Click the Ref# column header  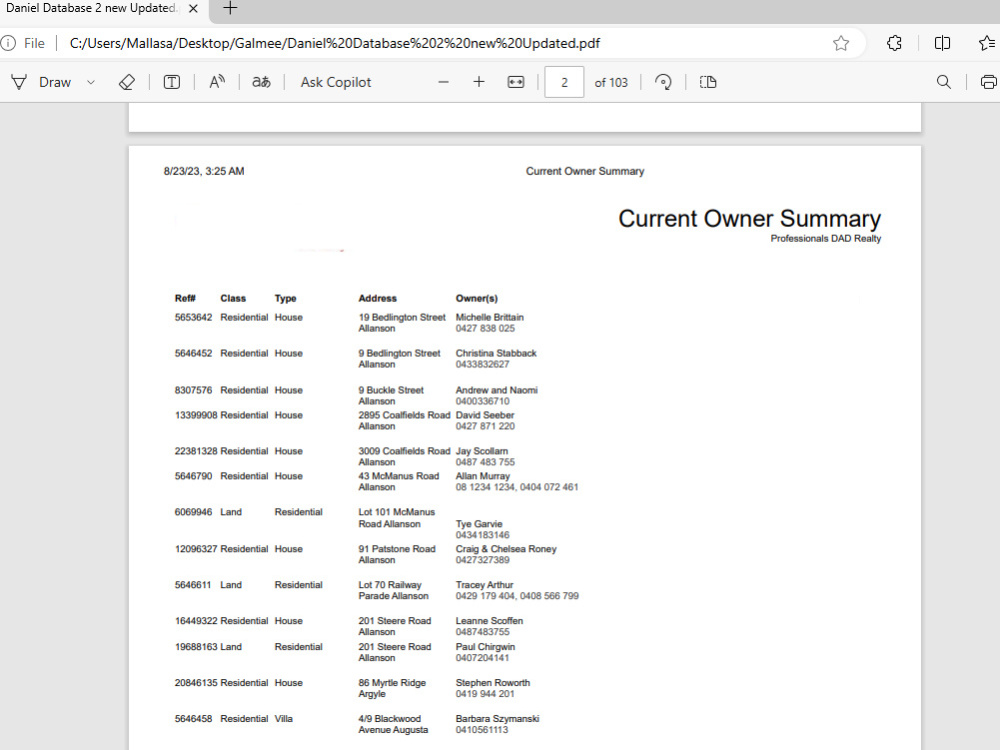[185, 298]
